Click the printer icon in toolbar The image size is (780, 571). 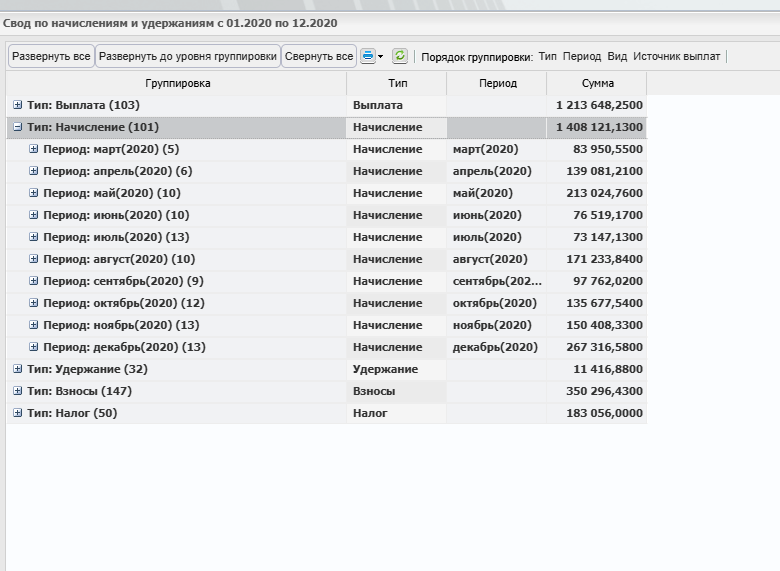click(x=368, y=56)
